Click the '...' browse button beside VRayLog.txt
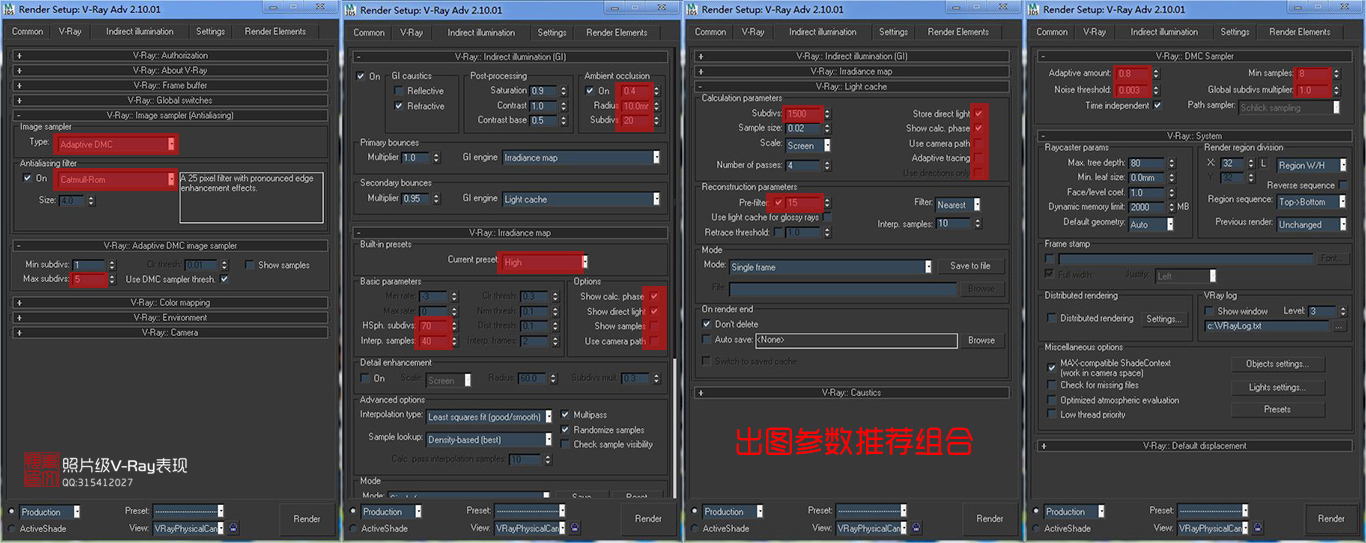This screenshot has height=543, width=1366. pyautogui.click(x=1339, y=326)
